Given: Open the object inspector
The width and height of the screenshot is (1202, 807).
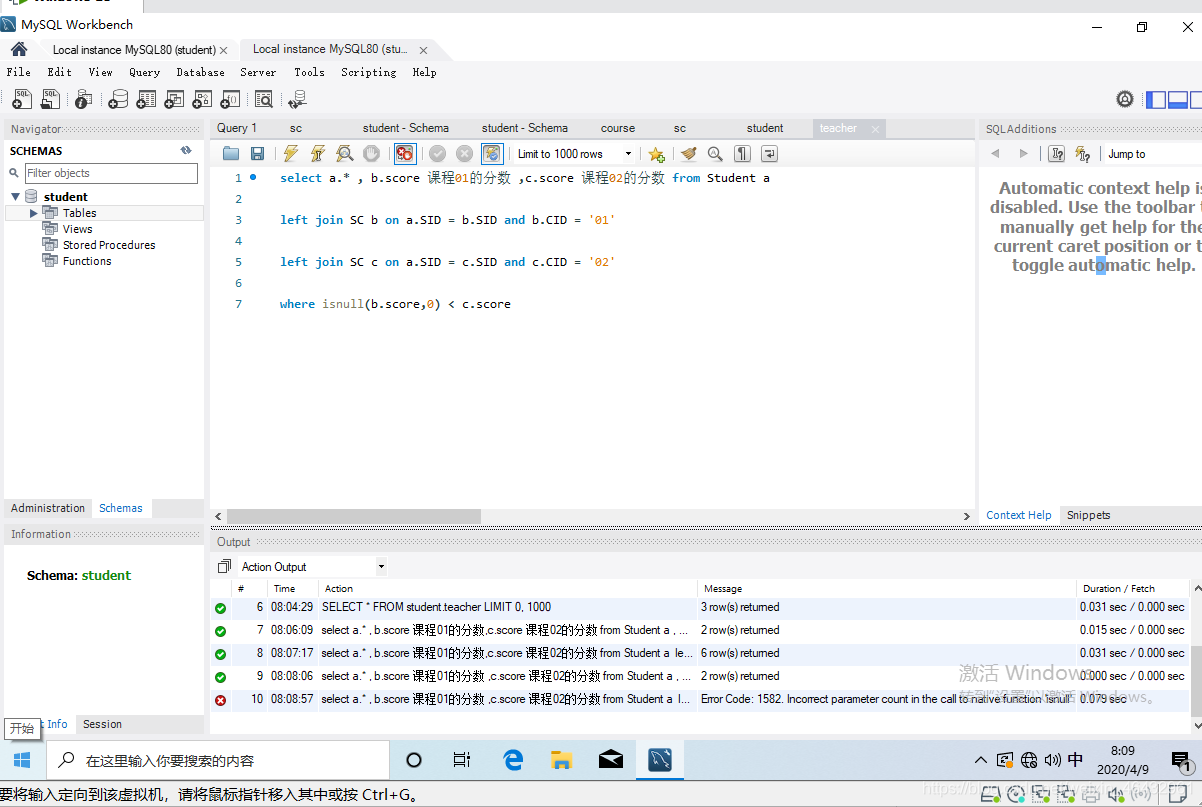Looking at the screenshot, I should [83, 99].
